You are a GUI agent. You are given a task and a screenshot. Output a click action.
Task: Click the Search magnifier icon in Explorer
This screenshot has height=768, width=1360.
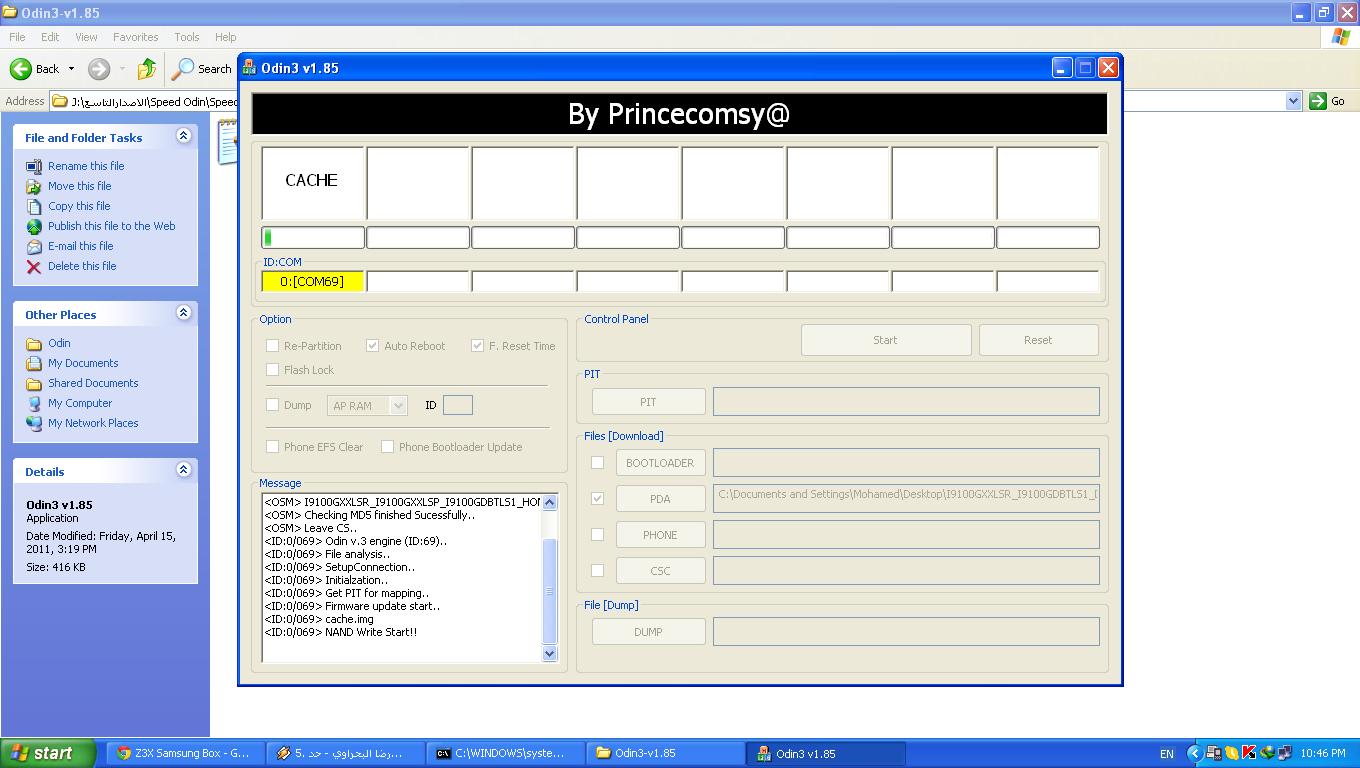[183, 69]
